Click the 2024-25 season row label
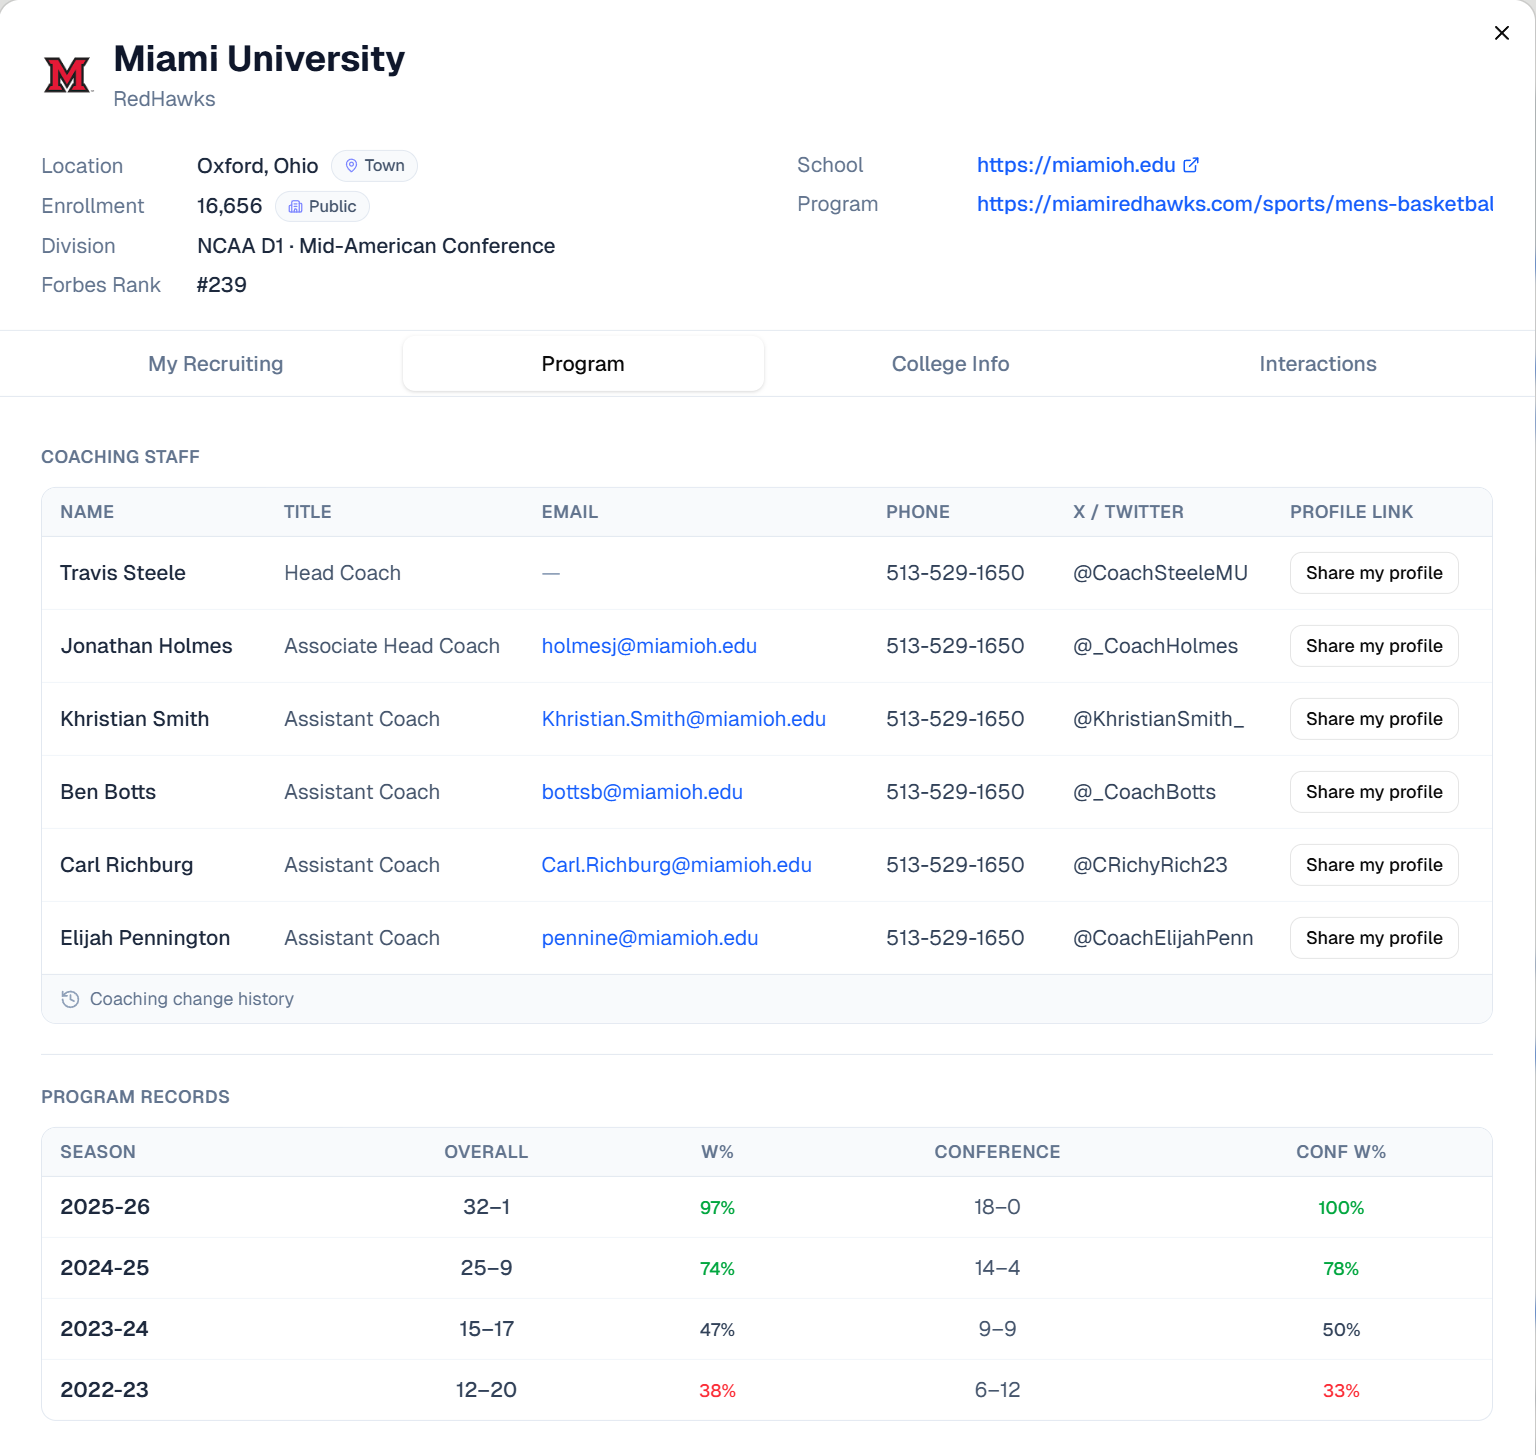Image resolution: width=1536 pixels, height=1455 pixels. pyautogui.click(x=105, y=1268)
